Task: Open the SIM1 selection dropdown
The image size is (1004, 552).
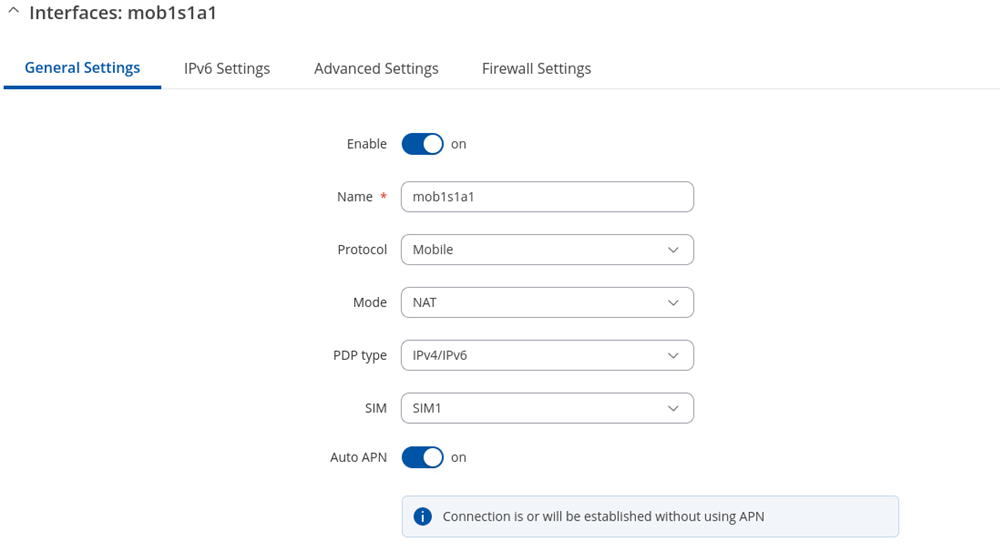Action: [x=547, y=408]
